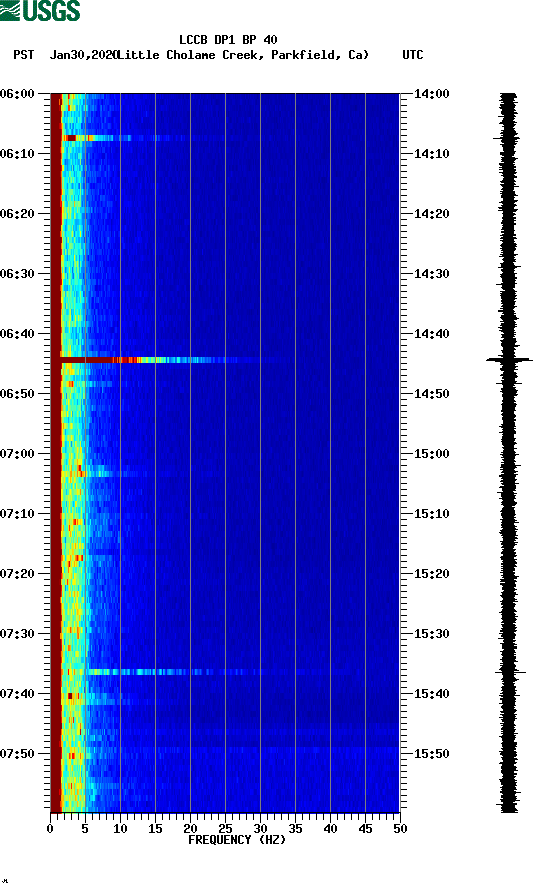
Task: Click the 'FREQUENCY (HZ)' axis label
Action: tap(237, 840)
